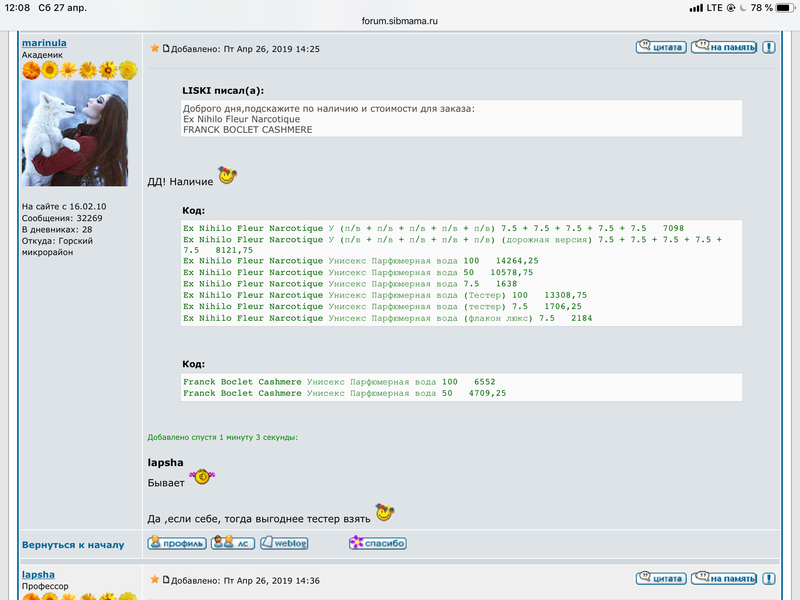
Task: Select Fleur Narcotique tester 7.5 line 1706,25
Action: [382, 306]
